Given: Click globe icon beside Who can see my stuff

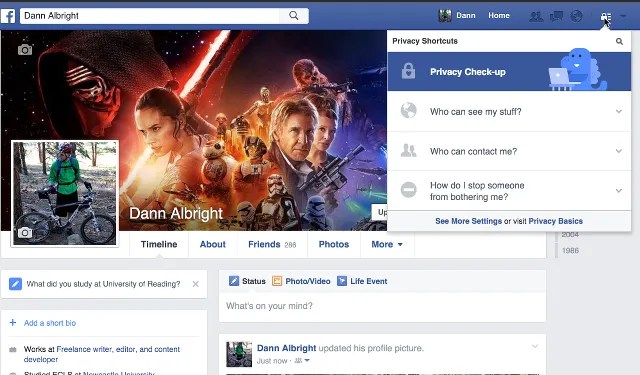Looking at the screenshot, I should click(x=409, y=111).
